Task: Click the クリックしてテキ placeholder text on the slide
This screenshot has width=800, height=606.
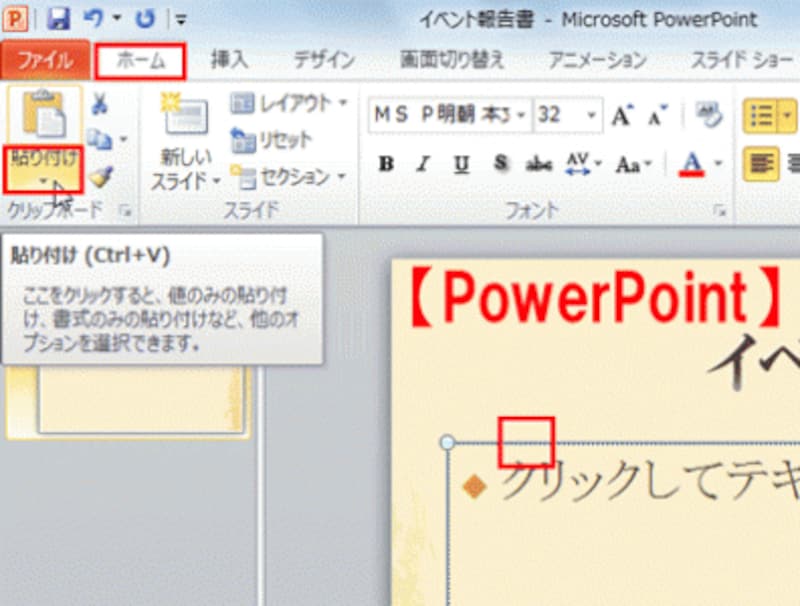Action: [651, 482]
